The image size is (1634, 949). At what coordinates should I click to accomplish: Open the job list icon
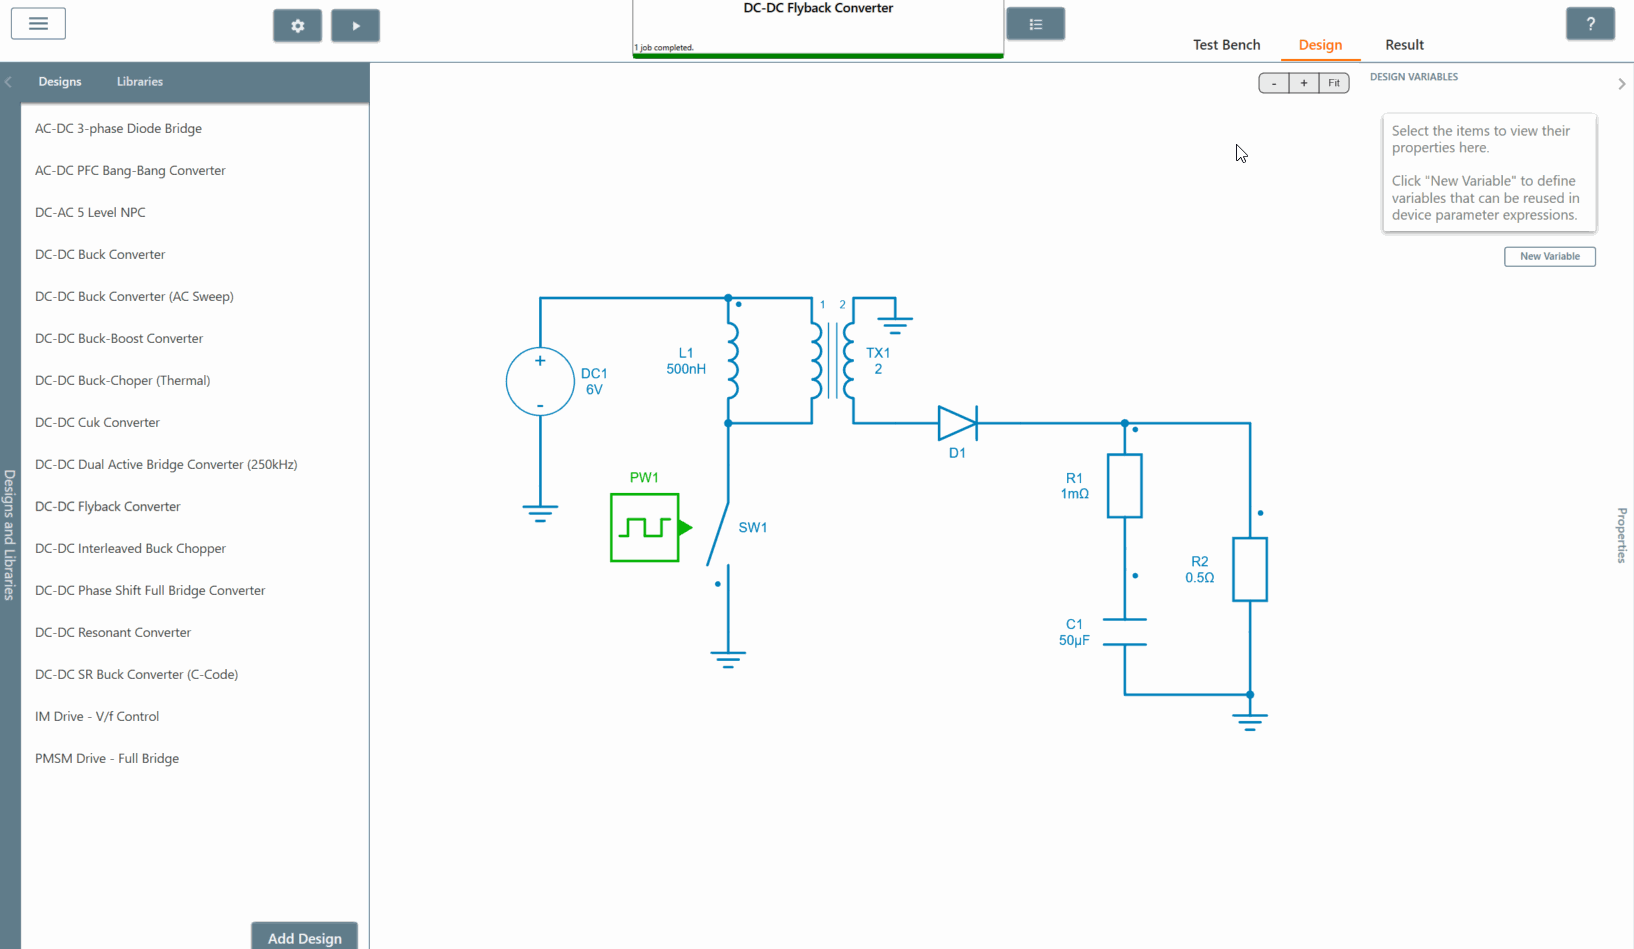click(1035, 24)
